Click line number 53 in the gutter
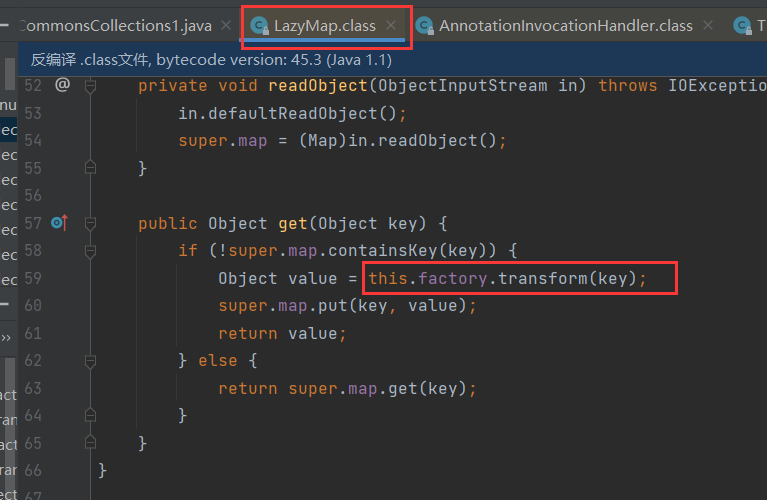The width and height of the screenshot is (767, 500). (x=33, y=114)
